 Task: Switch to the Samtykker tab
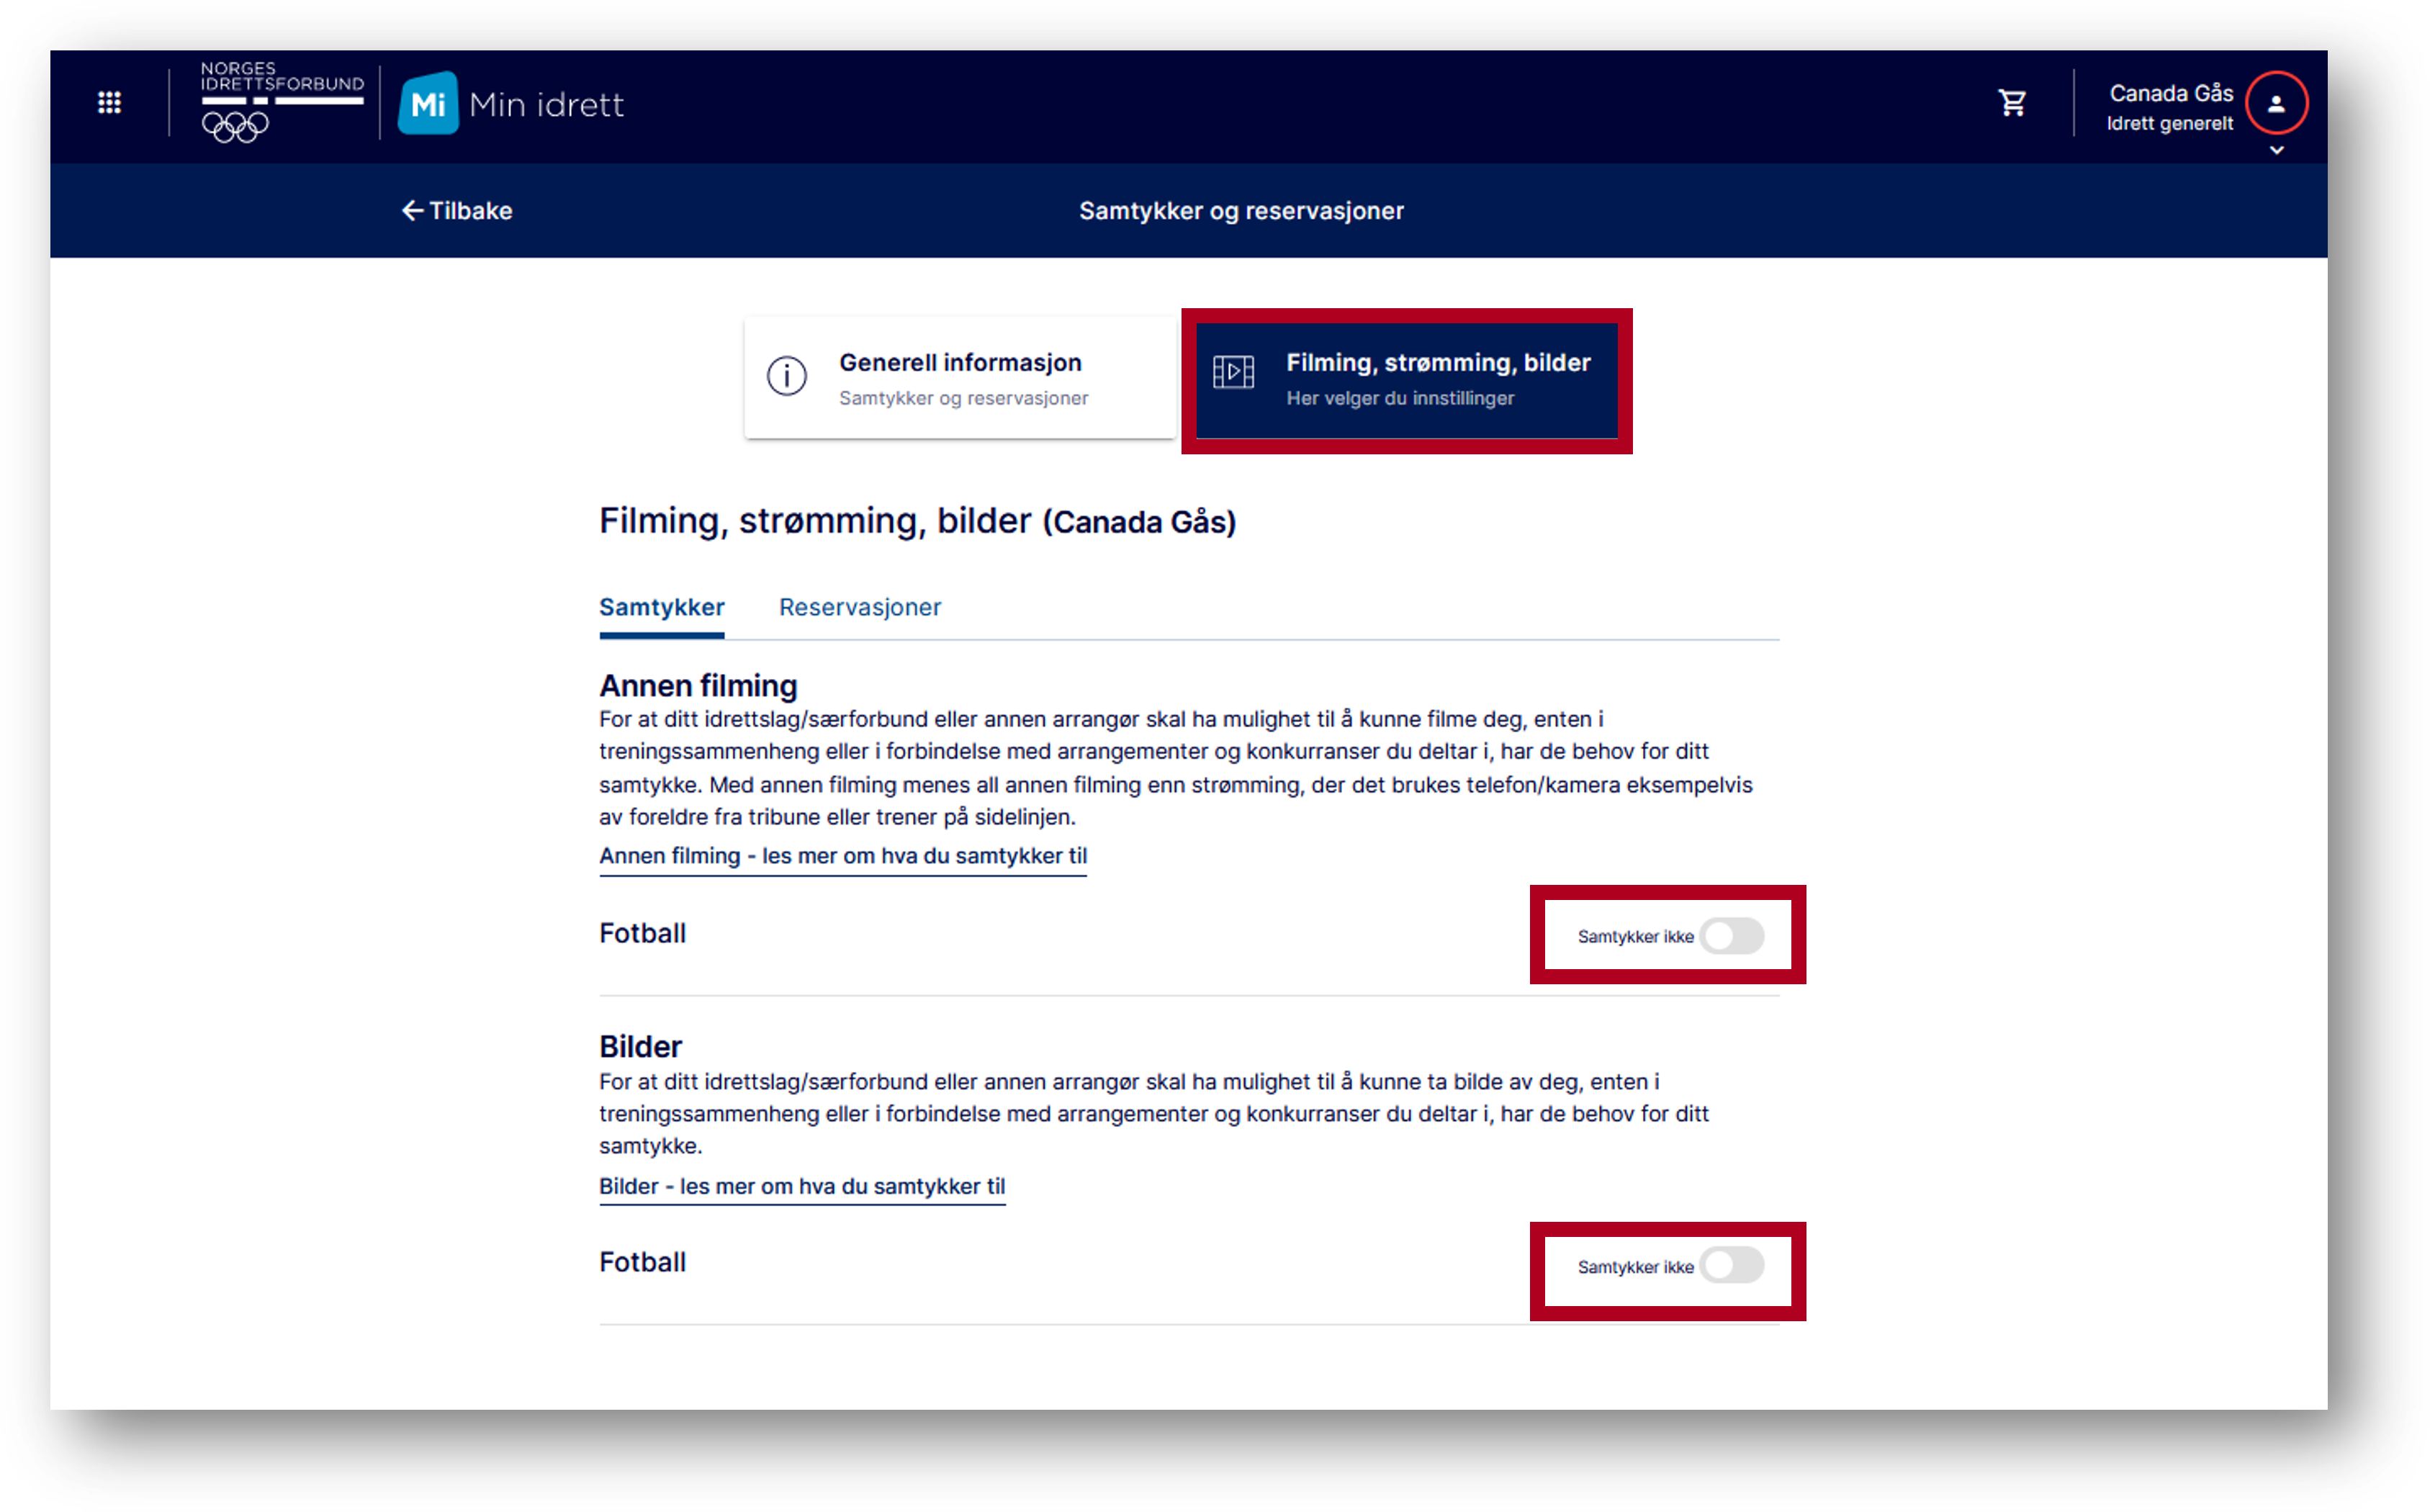[x=661, y=607]
